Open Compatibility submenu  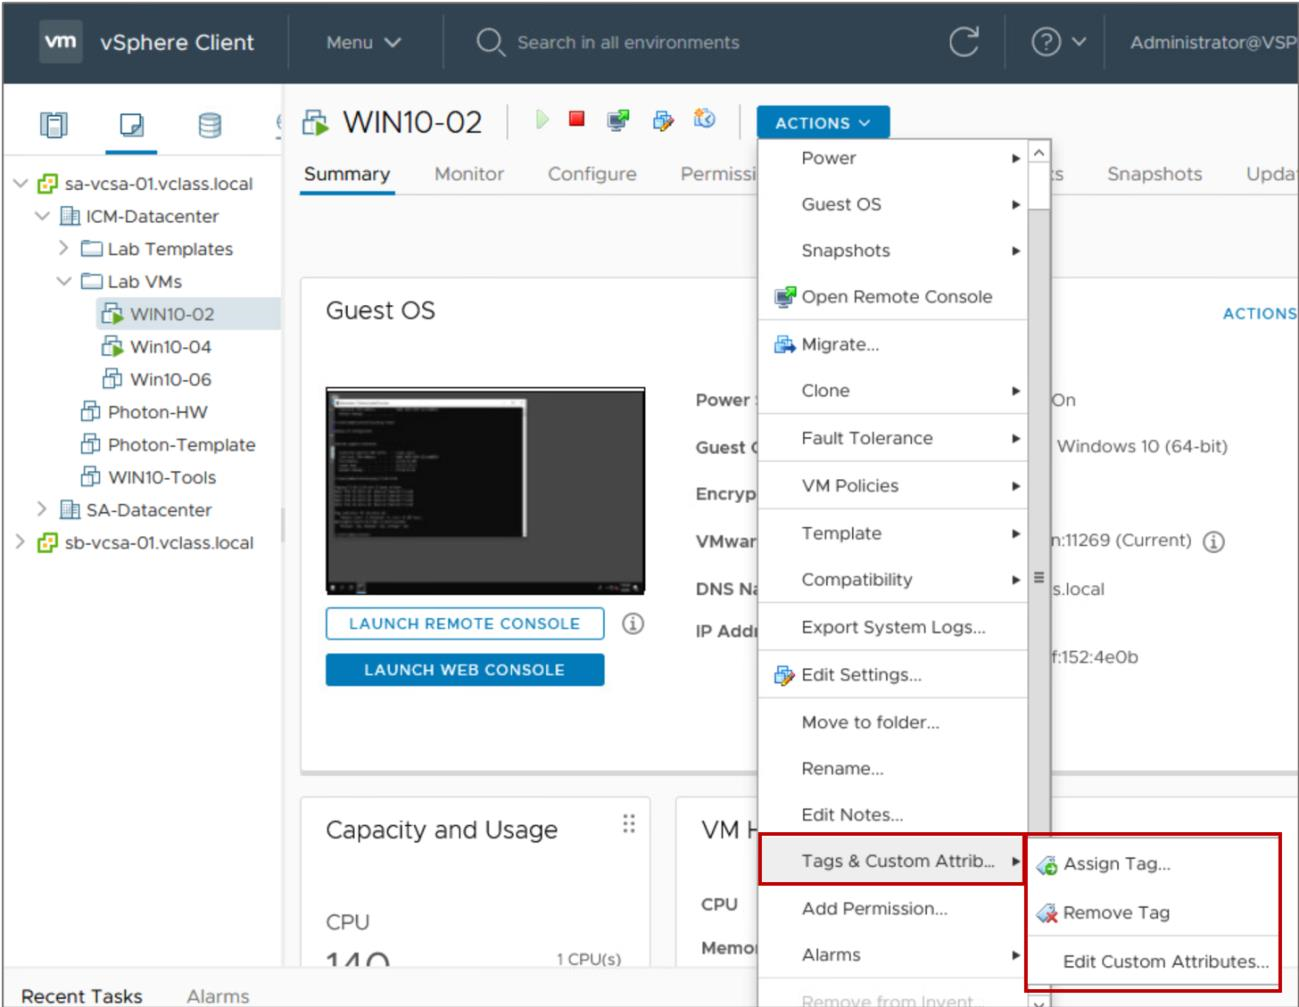coord(893,579)
